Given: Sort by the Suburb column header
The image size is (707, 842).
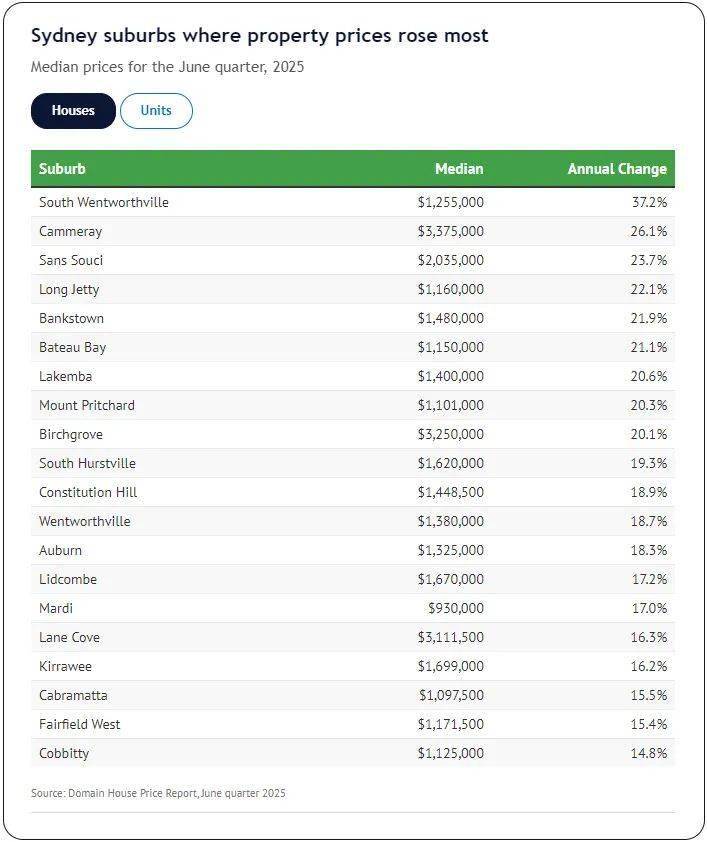Looking at the screenshot, I should click(62, 169).
